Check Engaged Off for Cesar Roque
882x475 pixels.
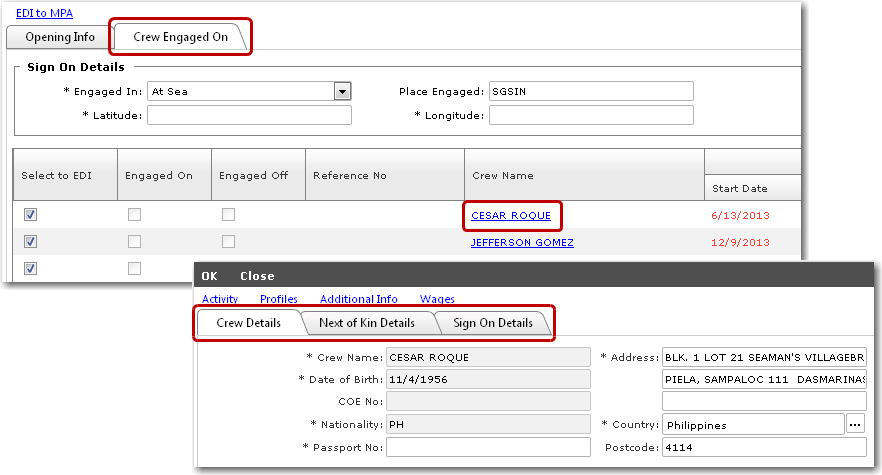pyautogui.click(x=229, y=215)
